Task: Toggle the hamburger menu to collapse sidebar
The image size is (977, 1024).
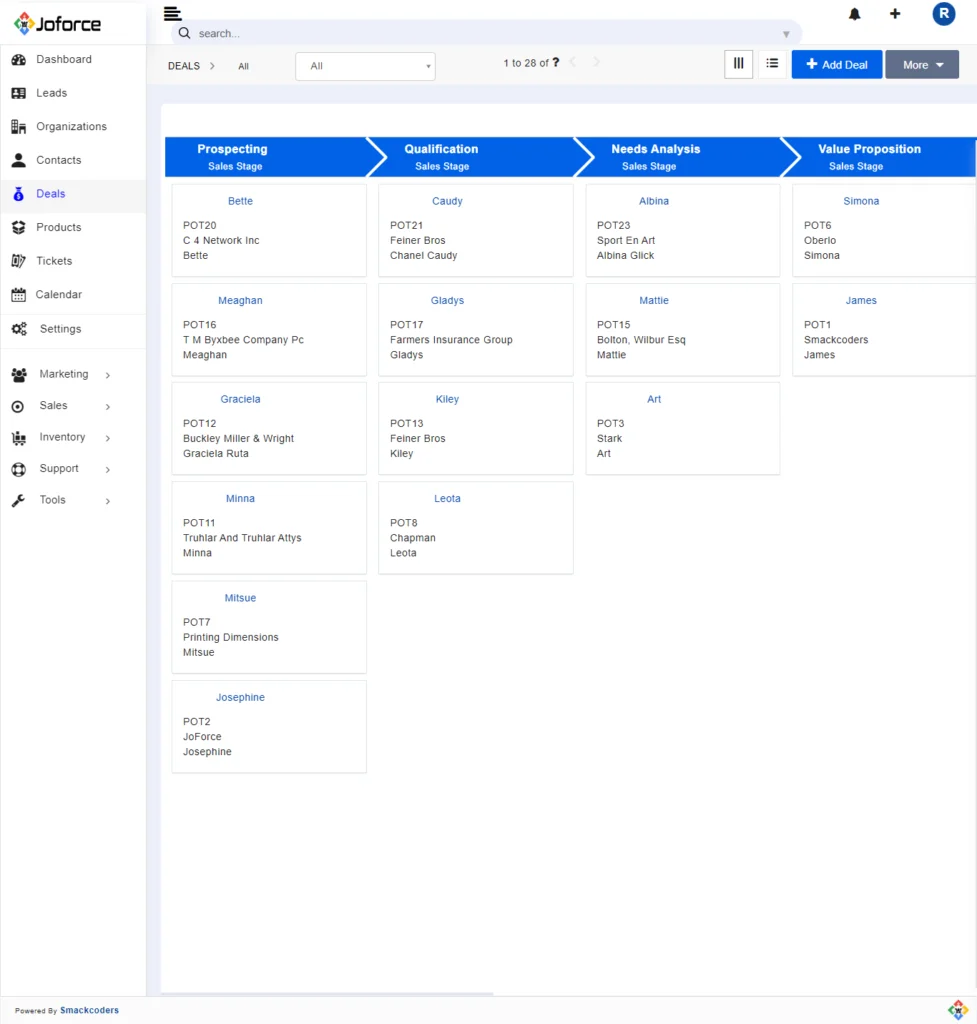Action: click(172, 13)
